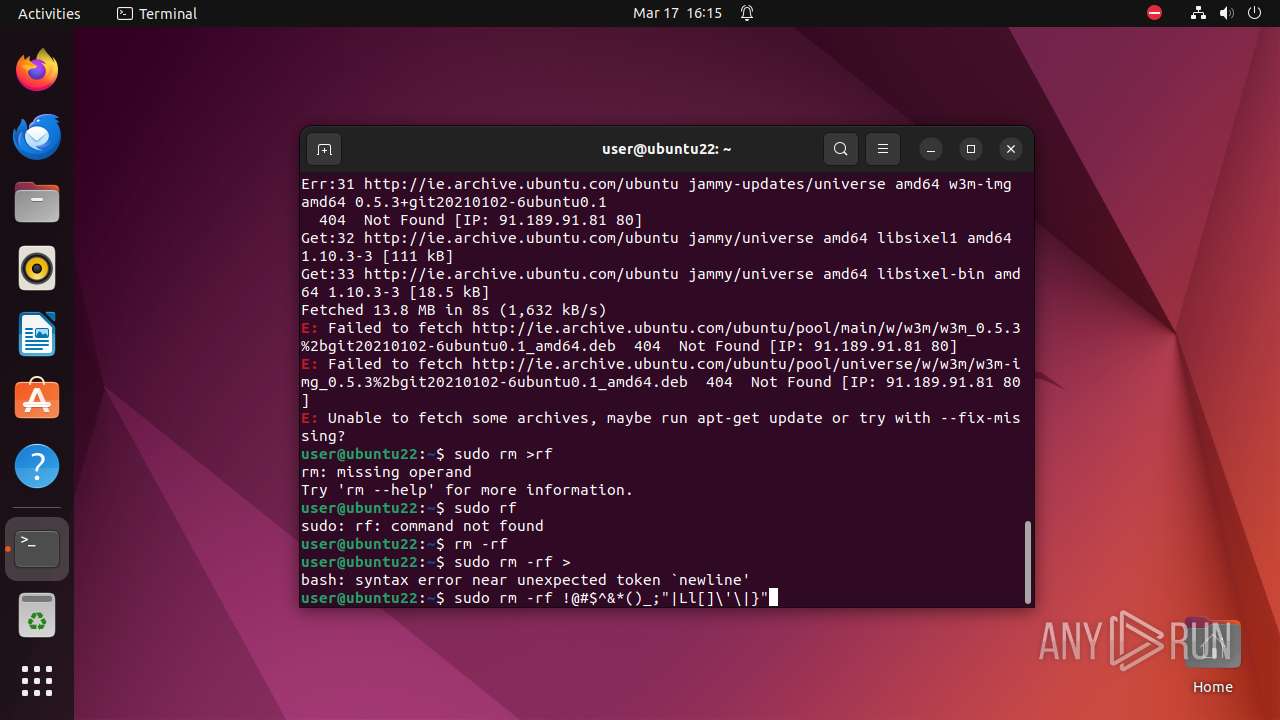Click the 'rm: missing operand' line

pyautogui.click(x=386, y=472)
